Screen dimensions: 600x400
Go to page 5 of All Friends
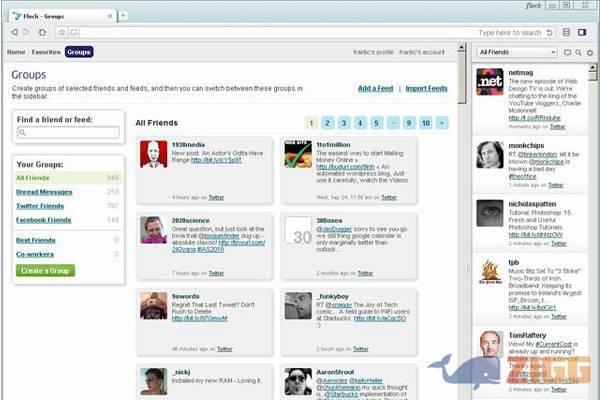tap(377, 123)
